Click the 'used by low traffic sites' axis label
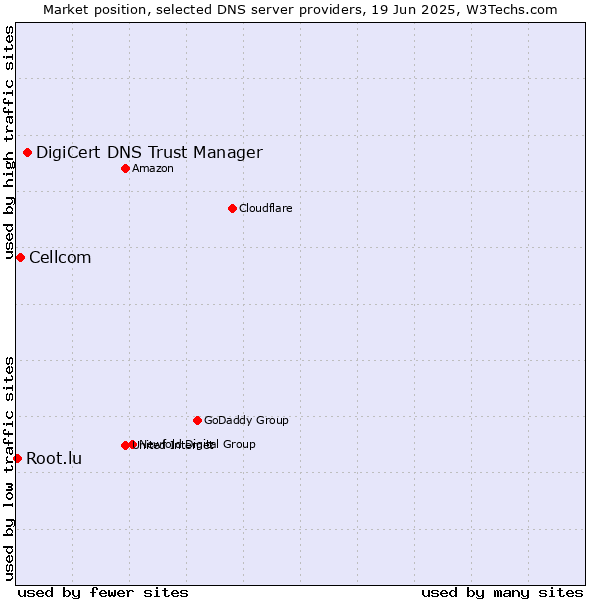 click(9, 469)
